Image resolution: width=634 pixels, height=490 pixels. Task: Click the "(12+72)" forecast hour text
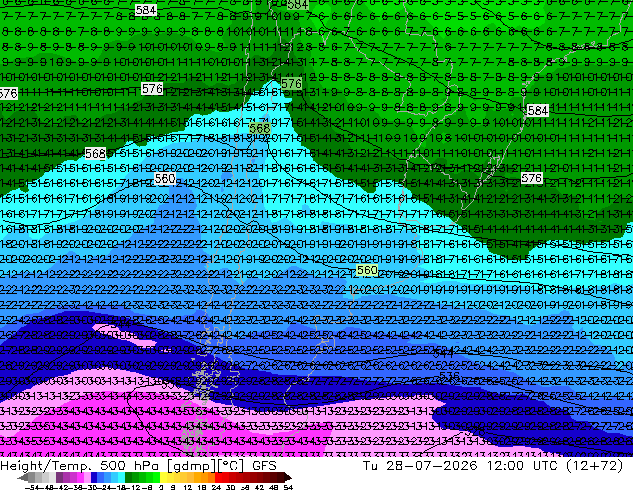click(594, 466)
